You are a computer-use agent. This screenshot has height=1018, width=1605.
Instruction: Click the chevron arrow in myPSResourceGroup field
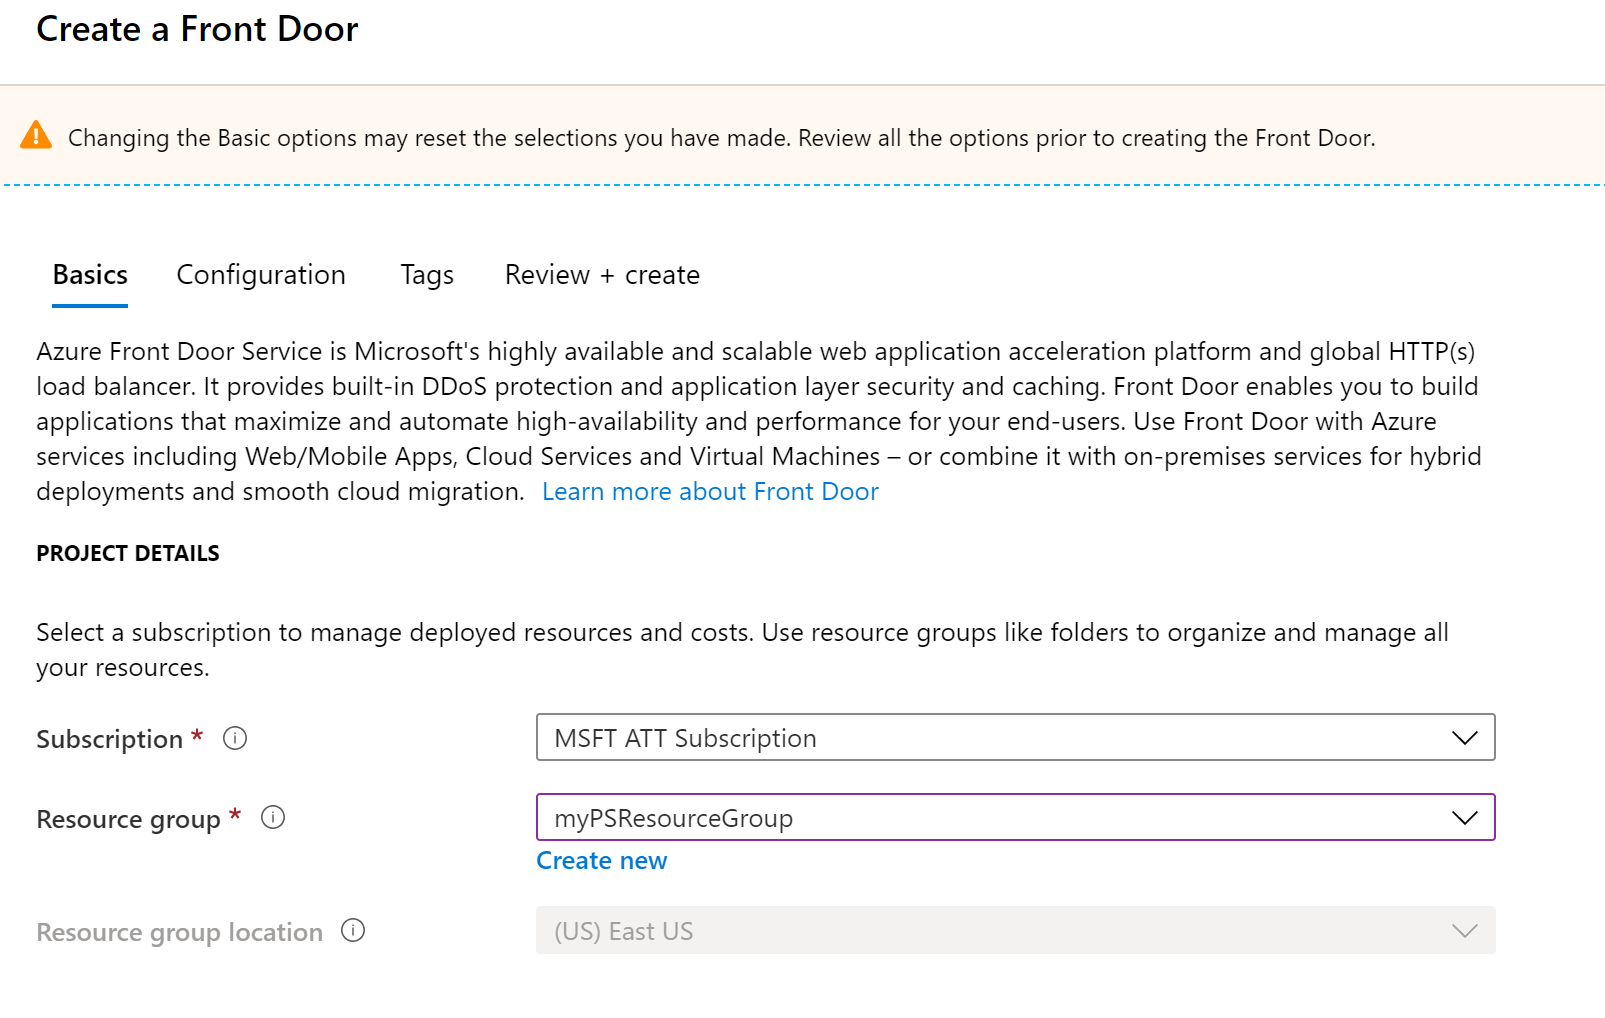point(1464,818)
